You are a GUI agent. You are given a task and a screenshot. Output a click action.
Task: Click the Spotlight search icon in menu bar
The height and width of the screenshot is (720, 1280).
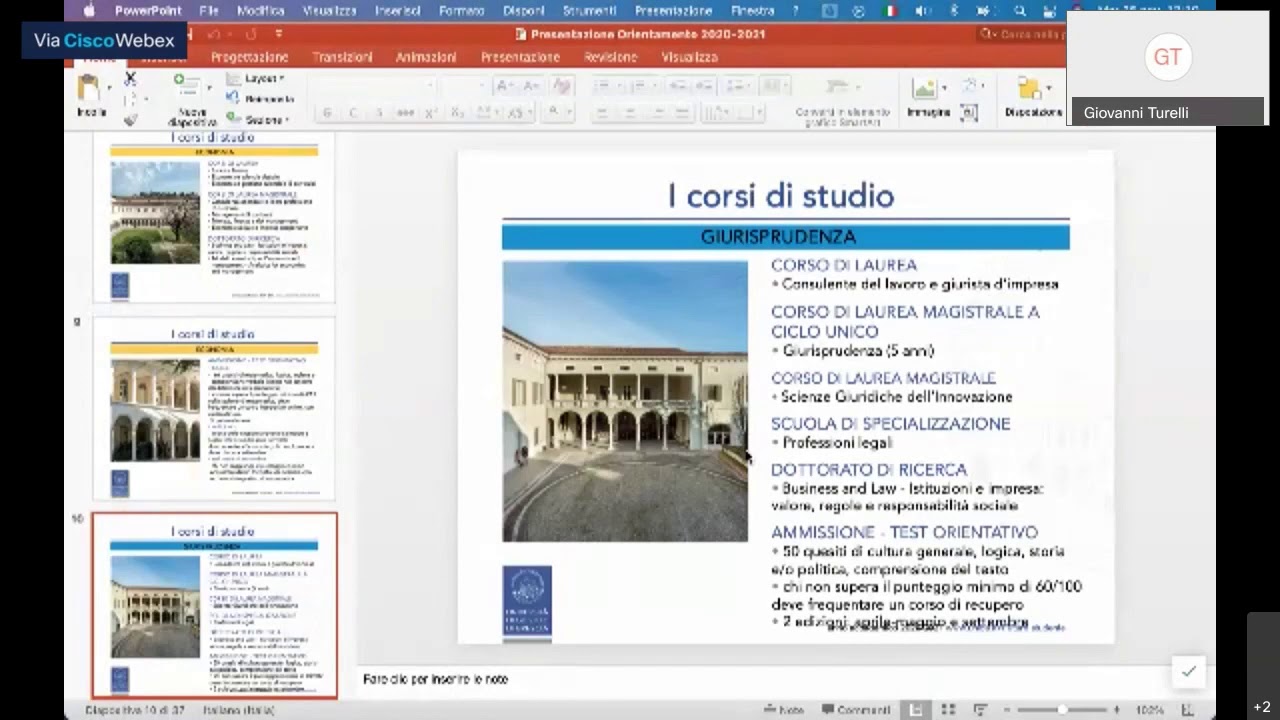click(1019, 10)
